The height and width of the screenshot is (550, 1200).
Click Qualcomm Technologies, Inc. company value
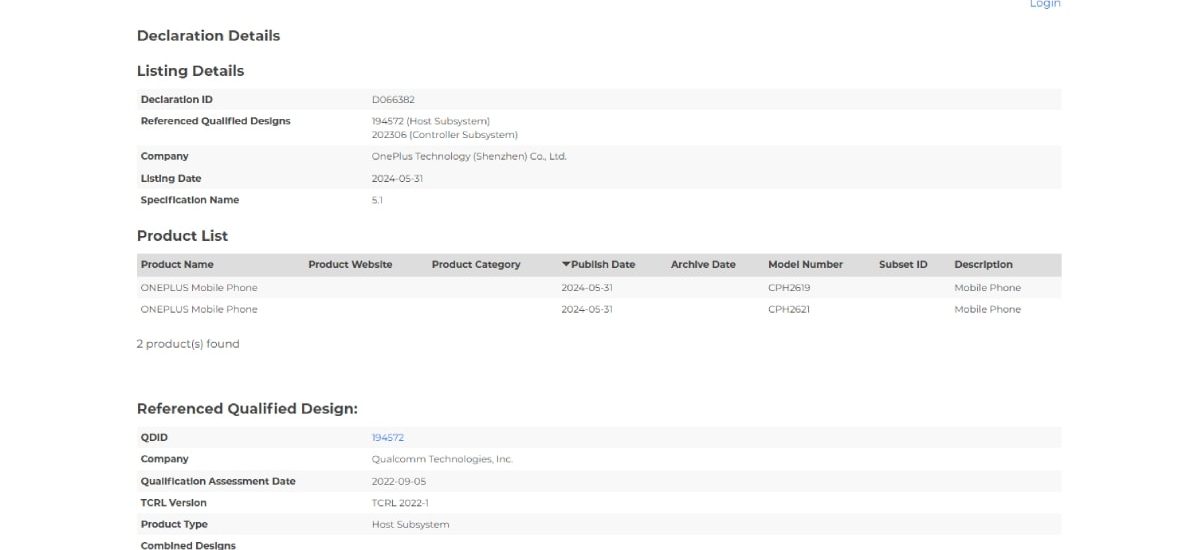(x=442, y=460)
